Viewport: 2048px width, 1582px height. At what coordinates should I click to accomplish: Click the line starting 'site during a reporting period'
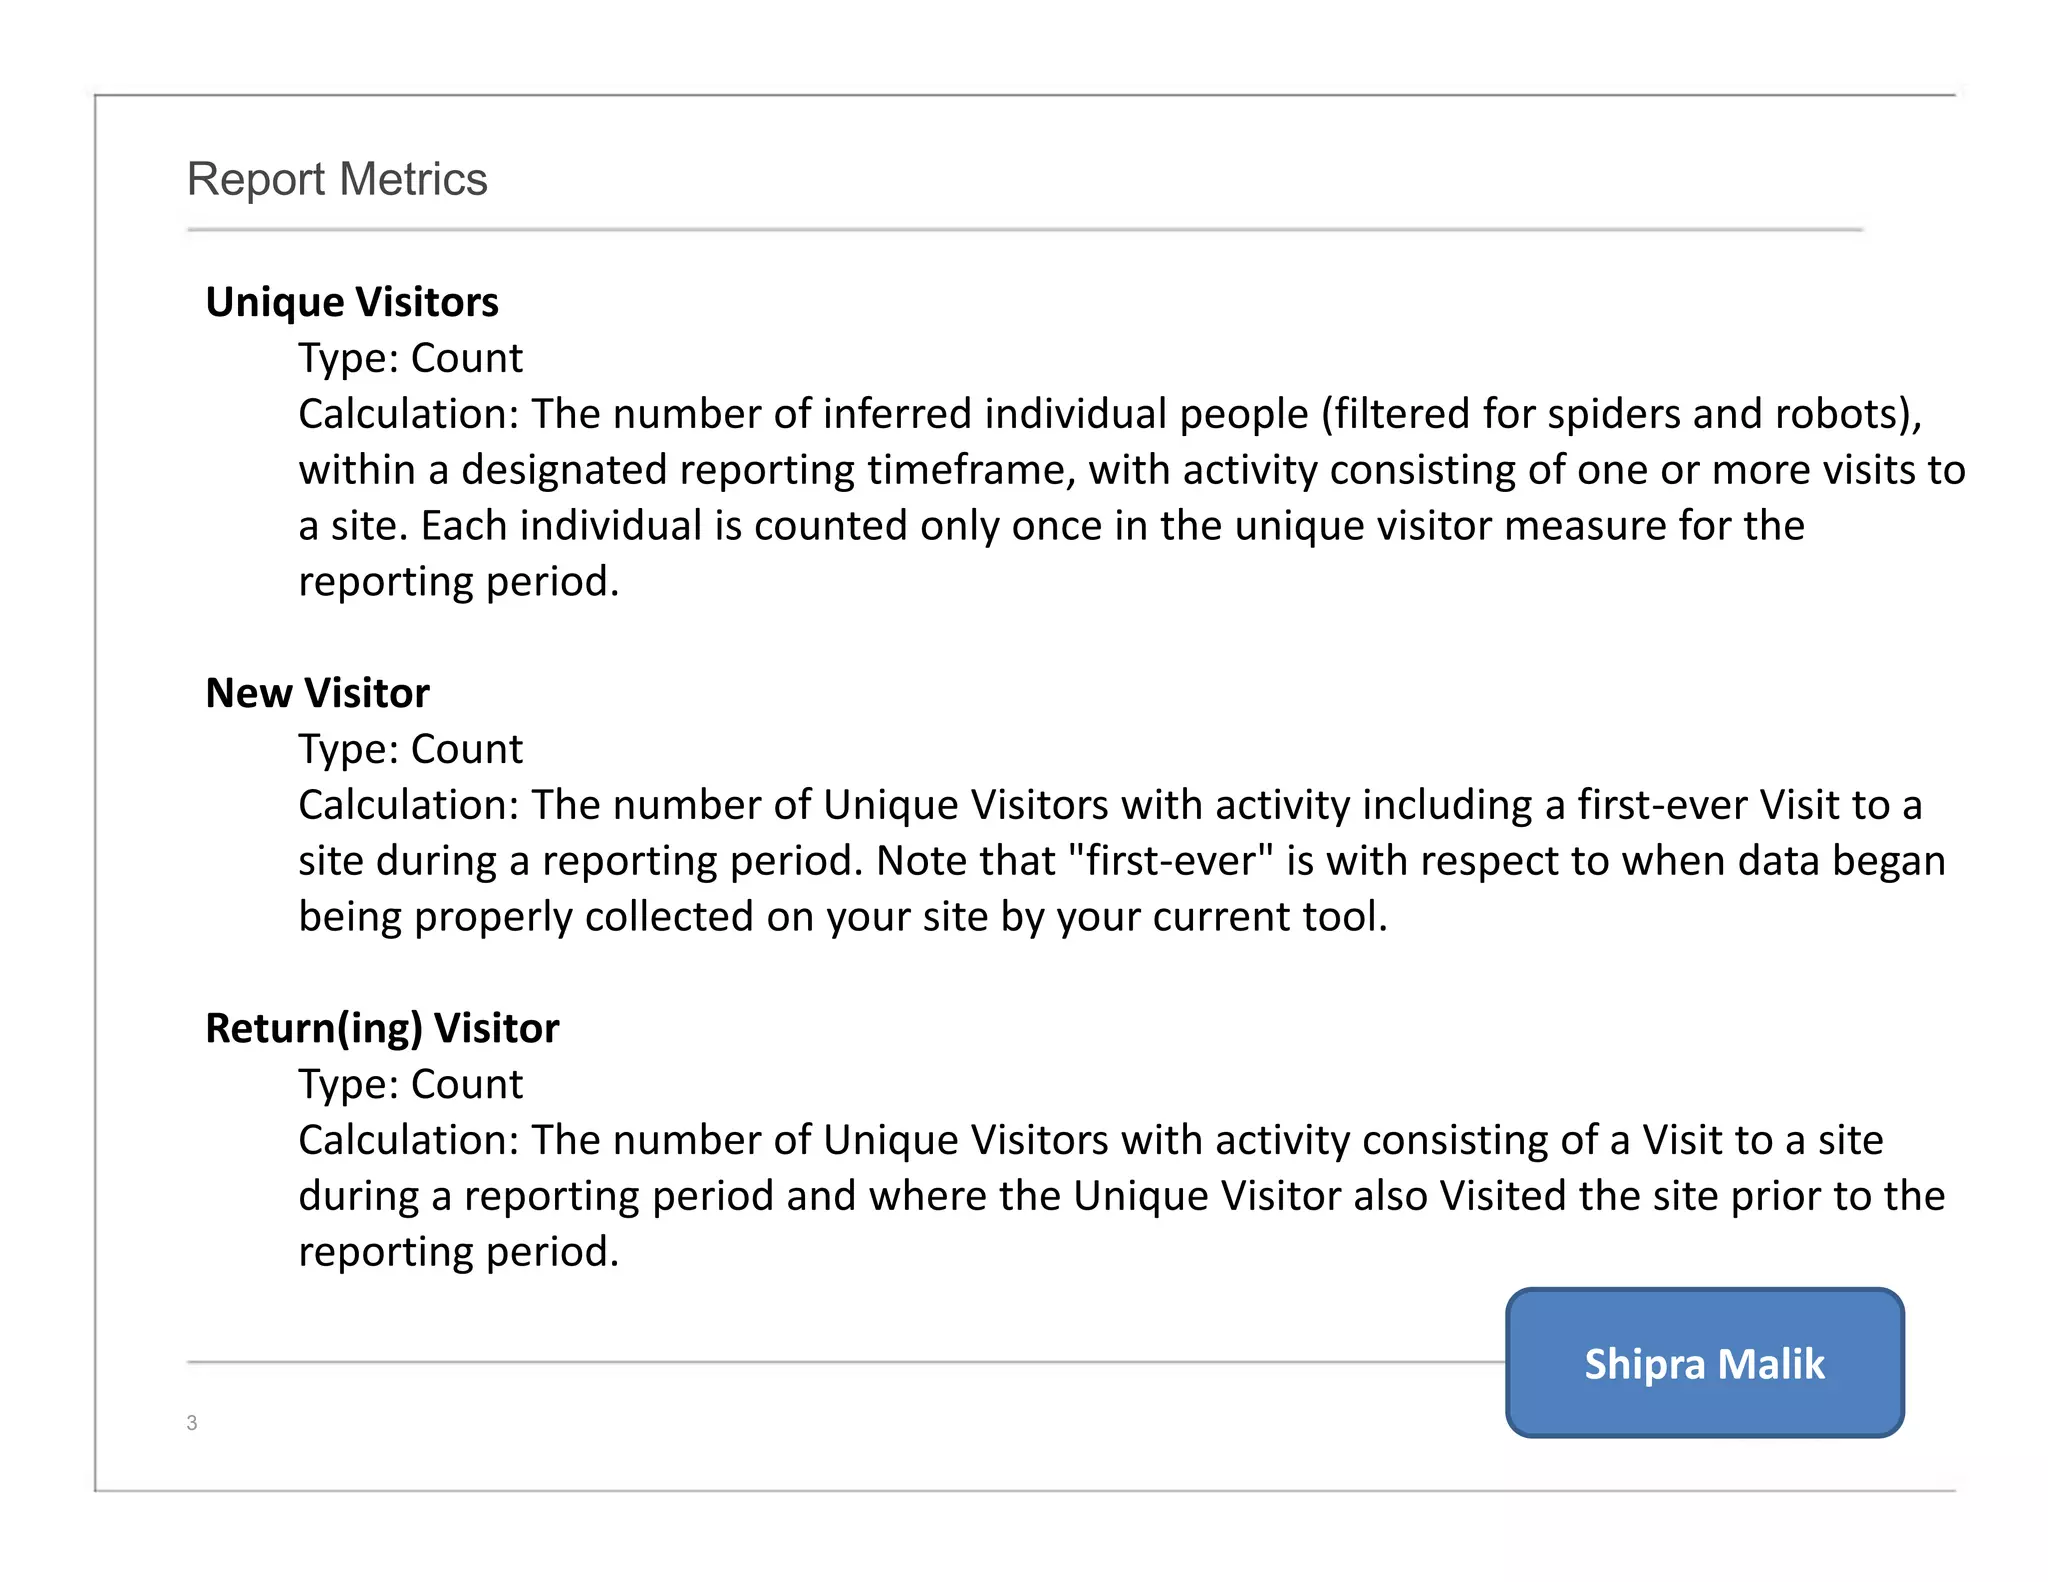pos(1122,861)
